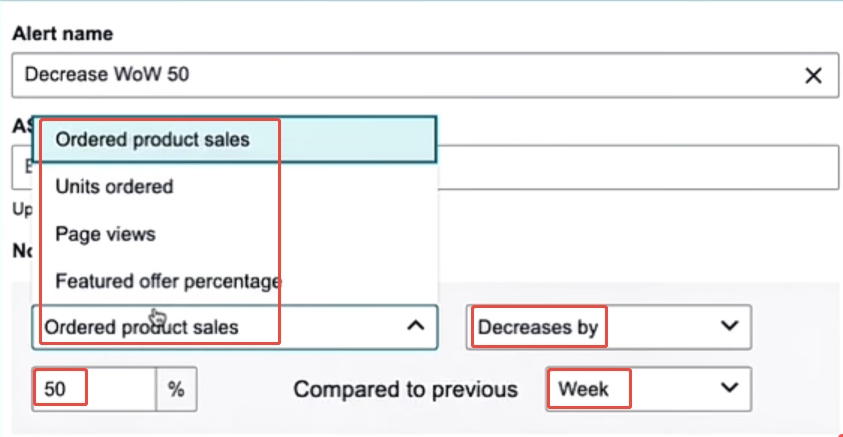Click the ASIN input field beside the list
This screenshot has width=843, height=437.
(x=640, y=167)
